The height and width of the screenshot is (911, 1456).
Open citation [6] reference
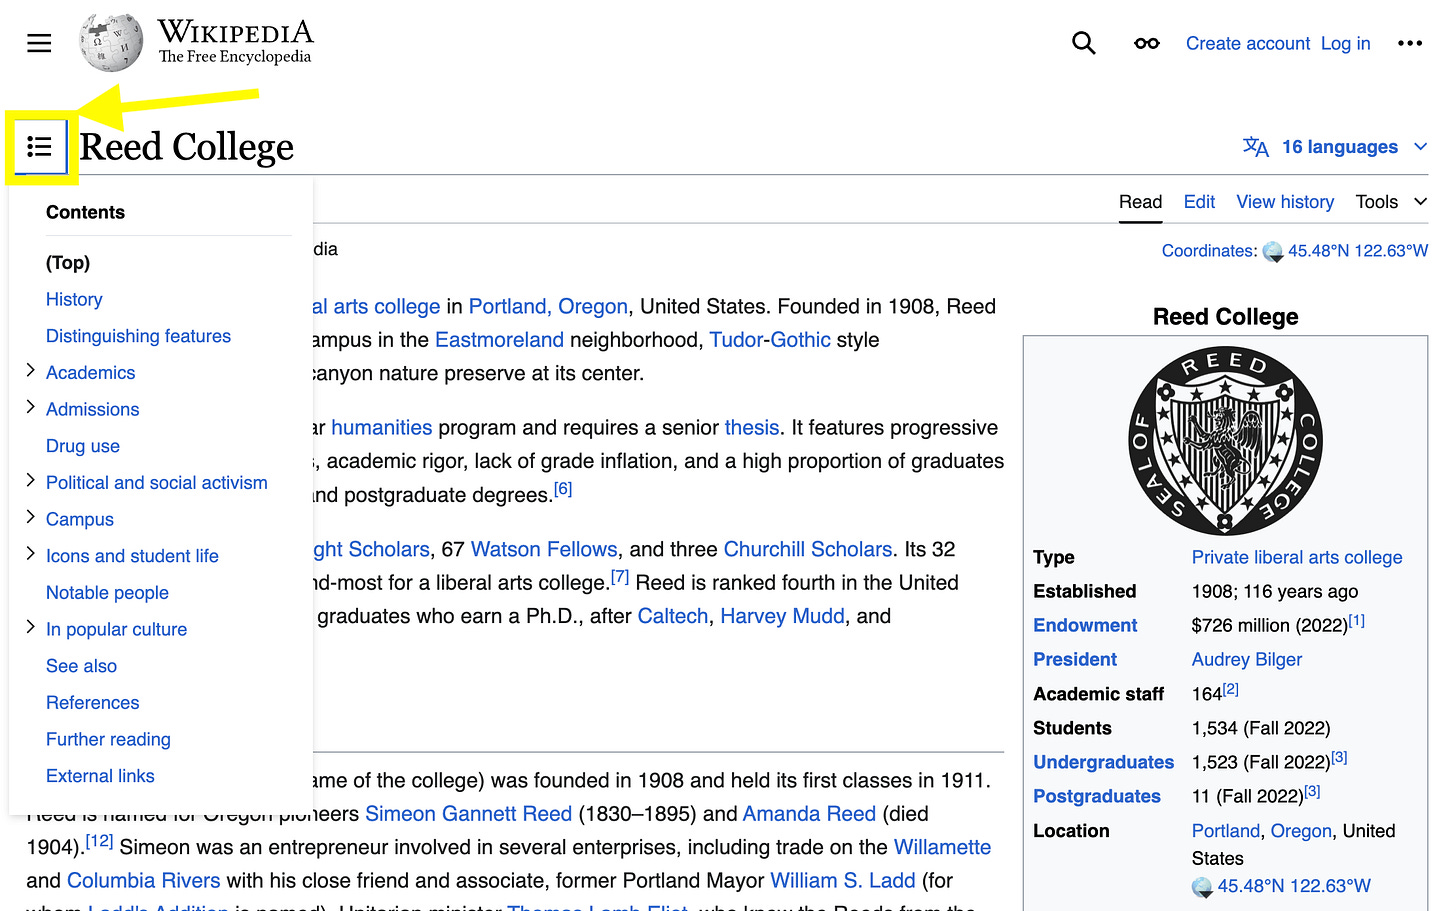tap(563, 489)
